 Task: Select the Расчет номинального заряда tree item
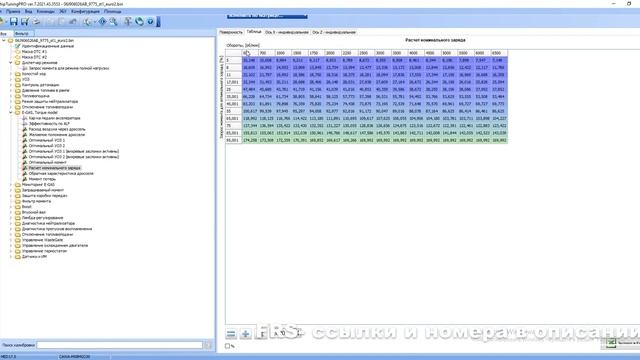55,168
